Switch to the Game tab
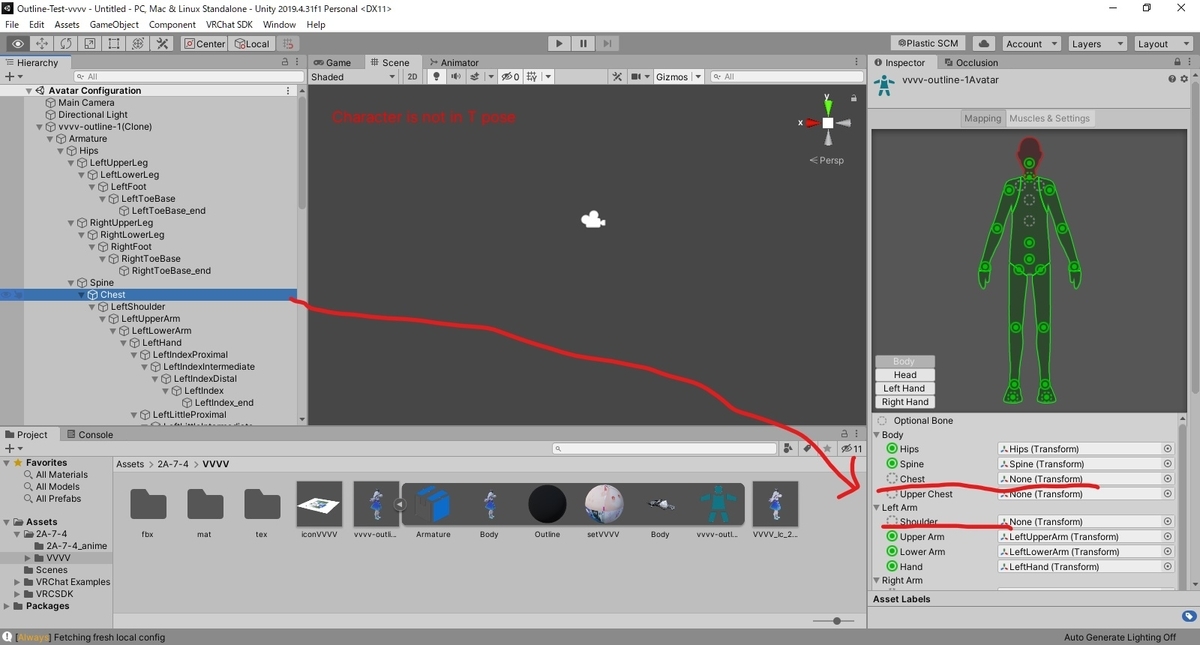 (x=333, y=62)
